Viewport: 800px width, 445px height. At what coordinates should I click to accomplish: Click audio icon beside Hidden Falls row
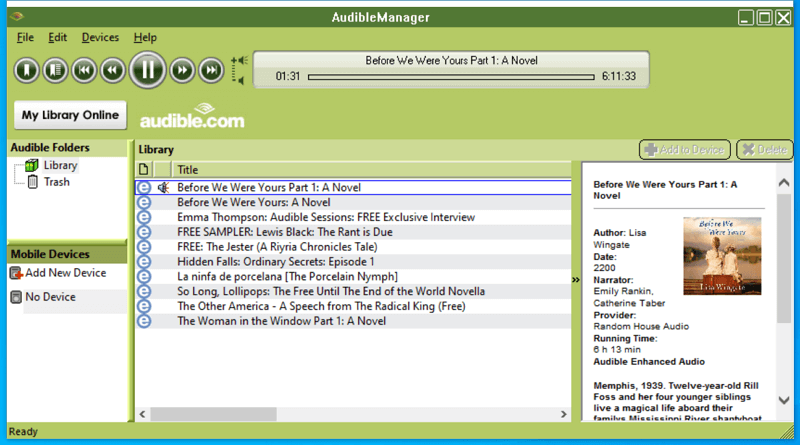pyautogui.click(x=144, y=261)
